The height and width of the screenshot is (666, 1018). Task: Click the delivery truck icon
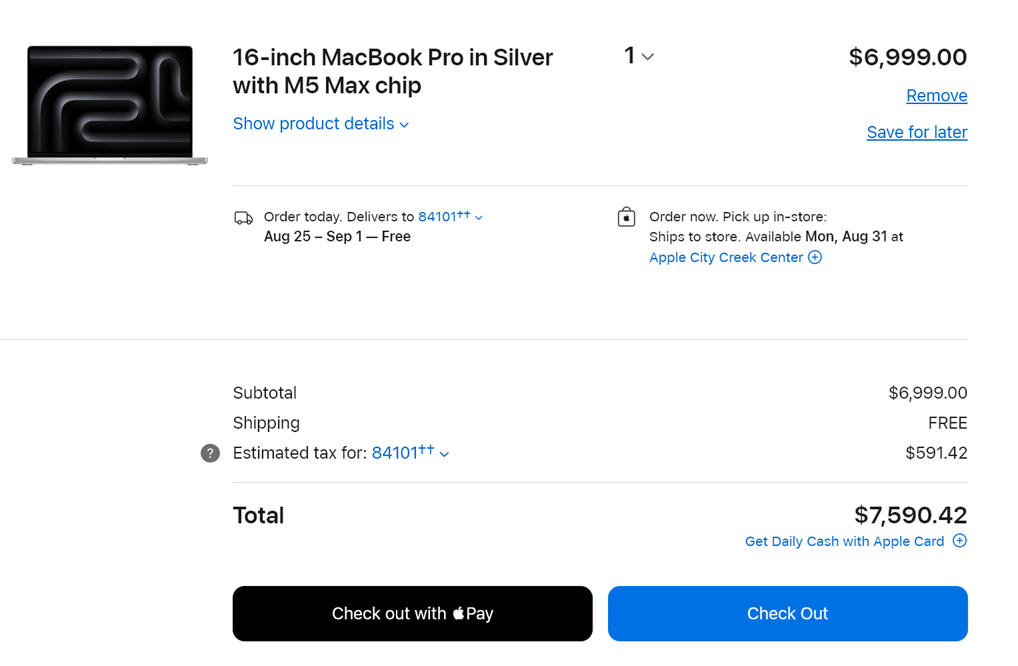point(243,218)
